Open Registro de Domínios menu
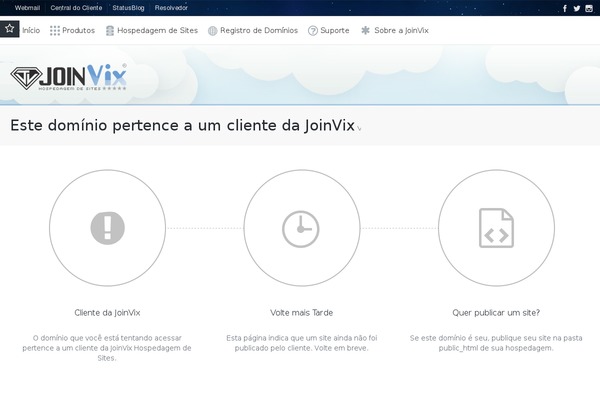This screenshot has width=600, height=400. pyautogui.click(x=259, y=30)
